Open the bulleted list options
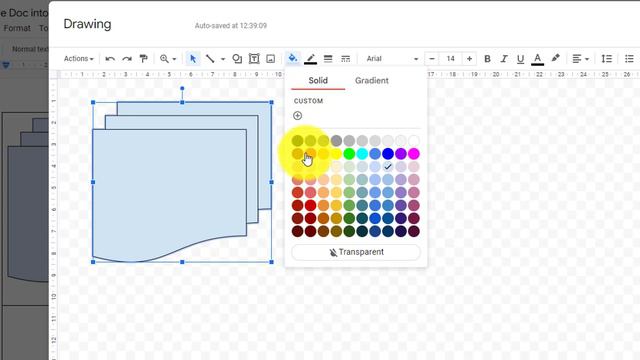The image size is (640, 360). coord(629,59)
